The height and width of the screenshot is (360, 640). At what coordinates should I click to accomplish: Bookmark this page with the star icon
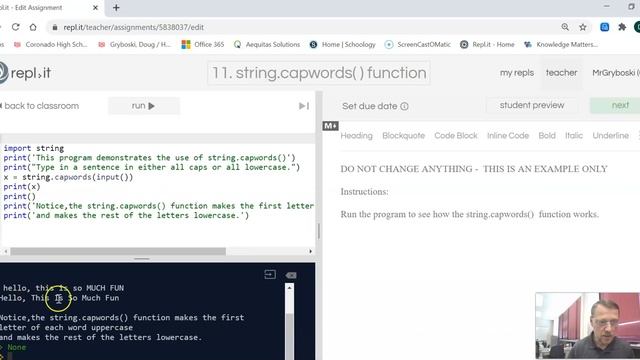(583, 27)
